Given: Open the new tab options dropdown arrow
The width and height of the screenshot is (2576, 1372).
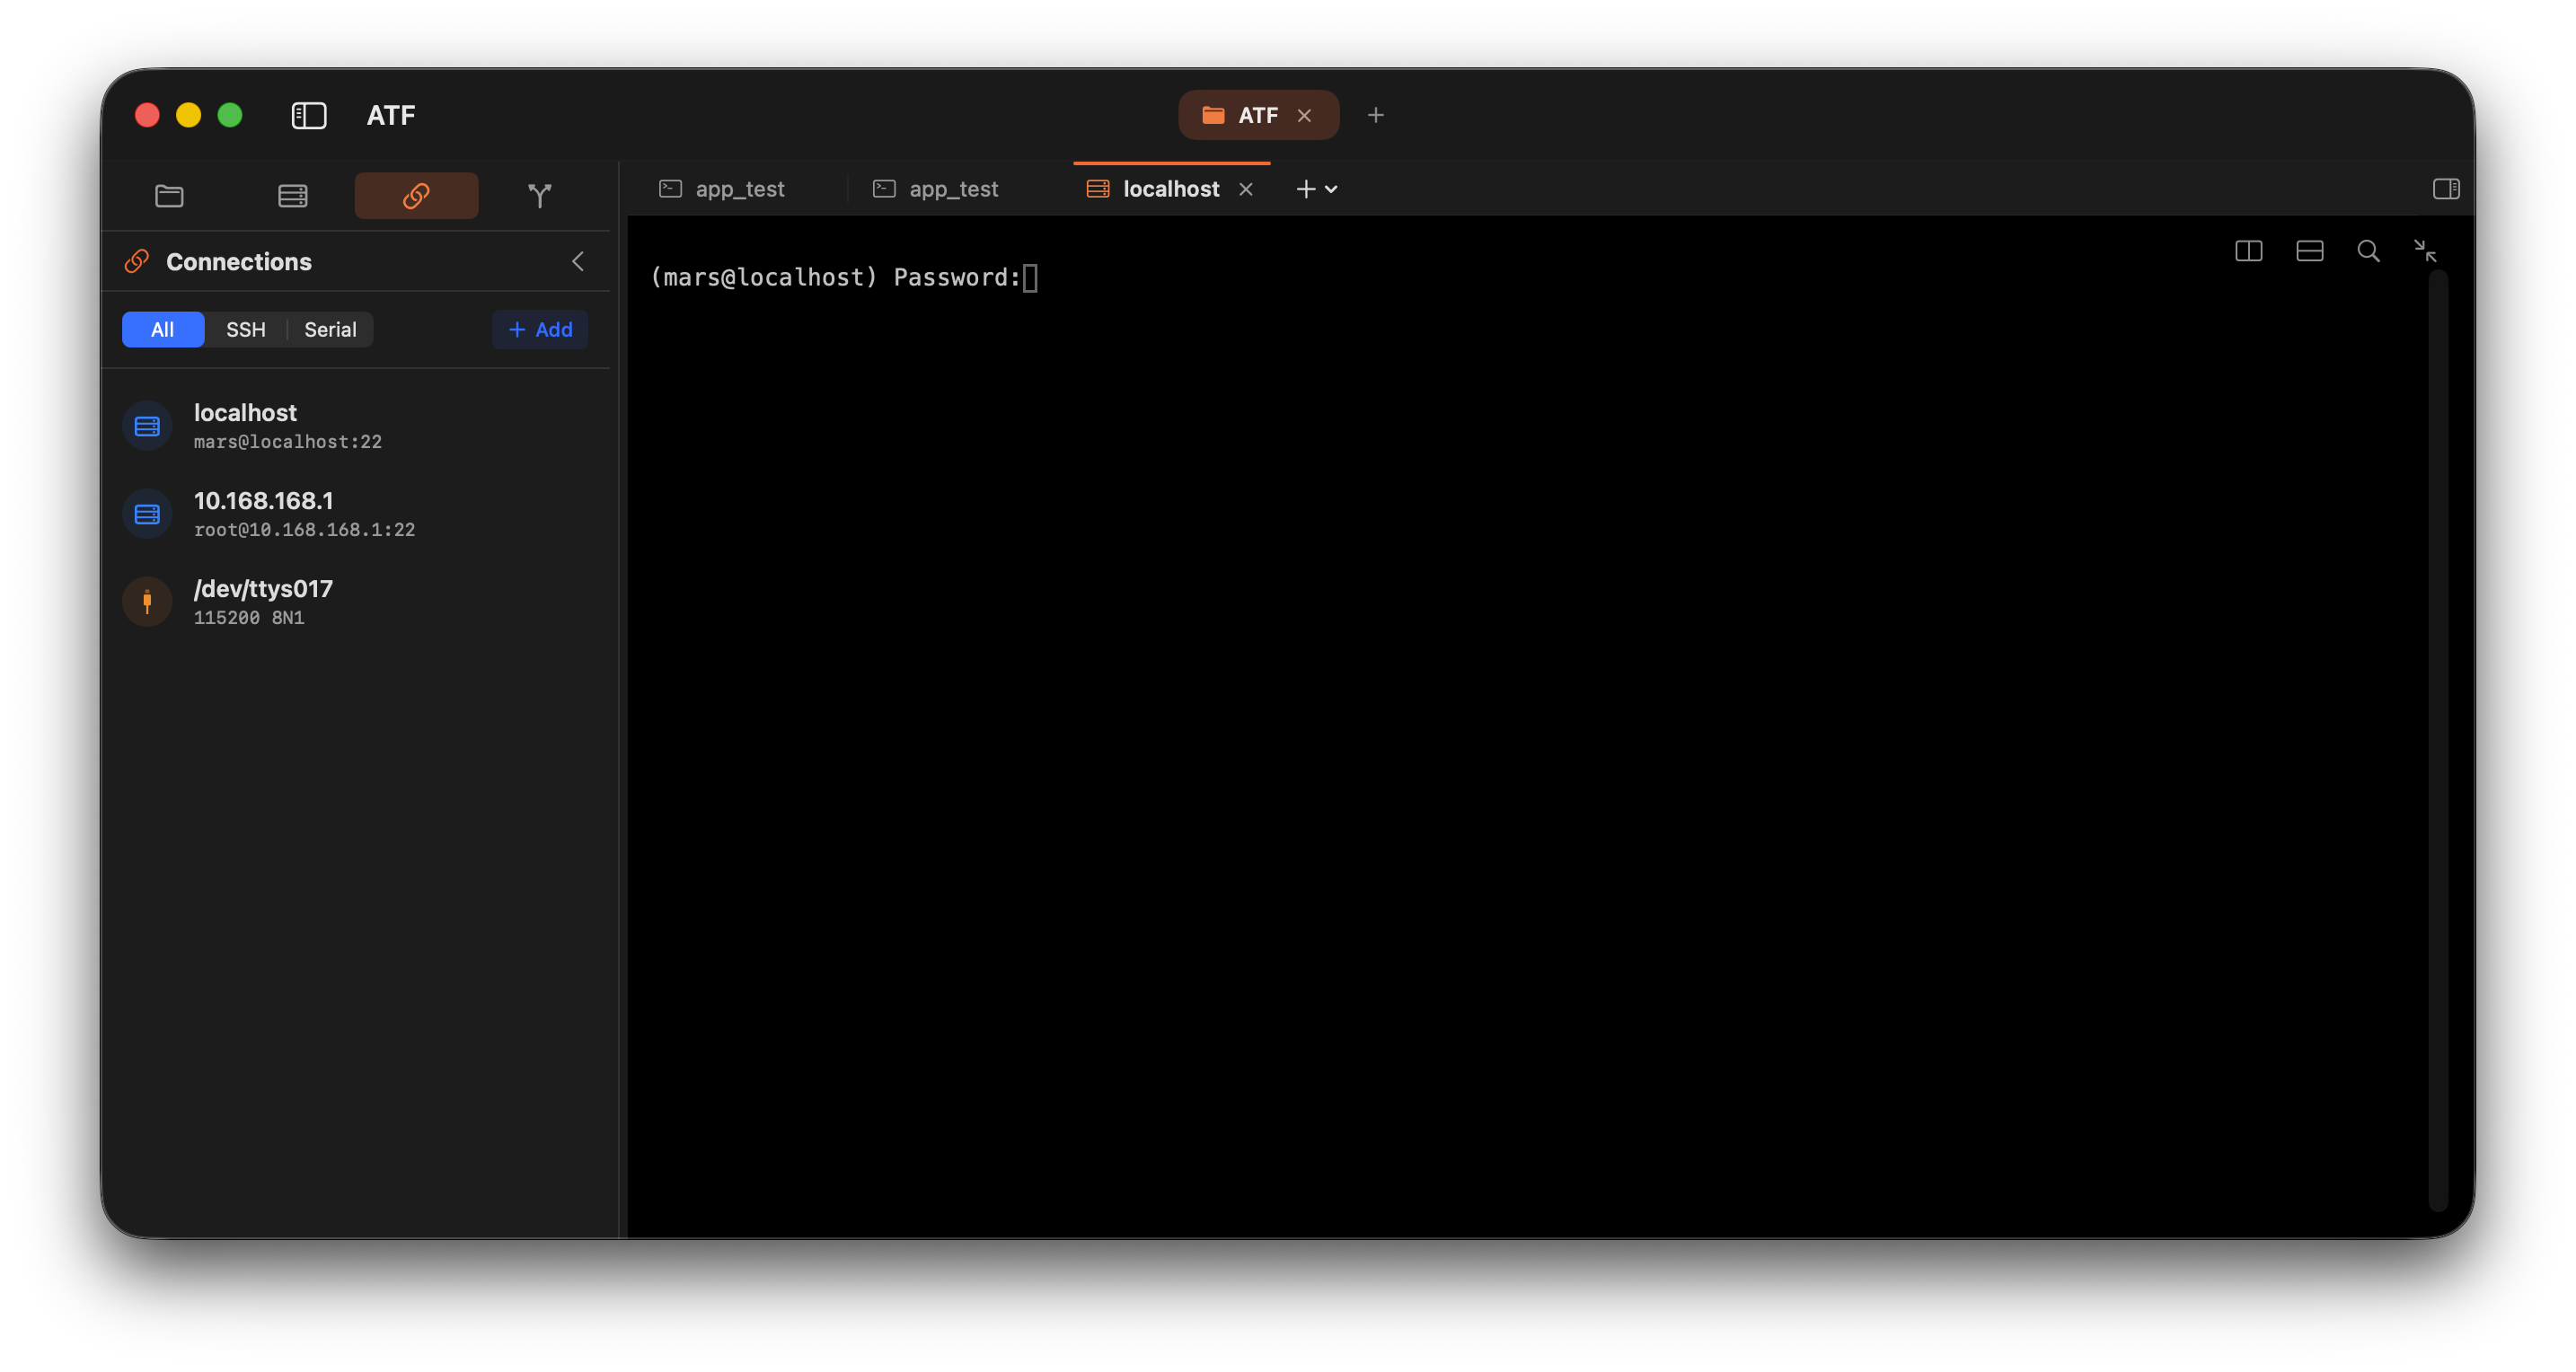Looking at the screenshot, I should [1331, 189].
